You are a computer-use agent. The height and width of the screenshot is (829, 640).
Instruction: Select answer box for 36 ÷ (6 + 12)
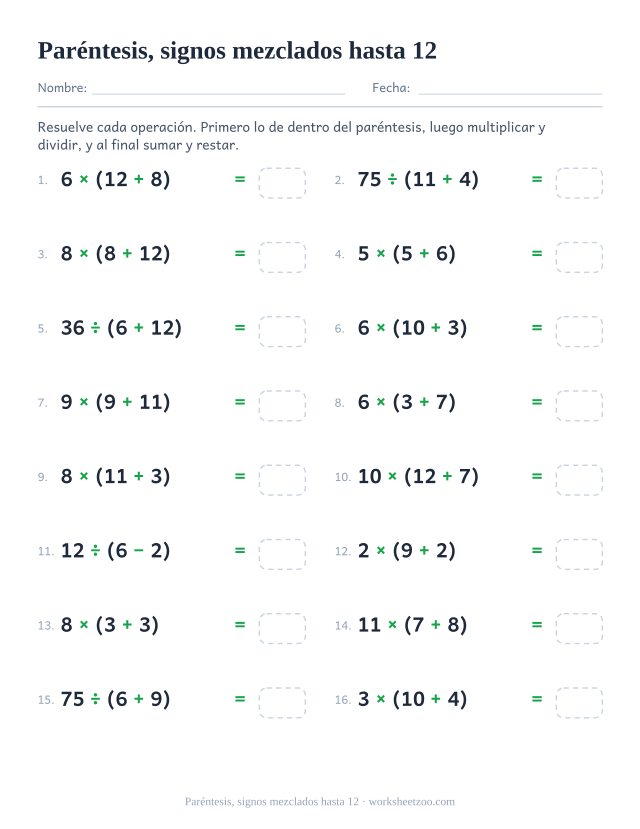tap(282, 331)
